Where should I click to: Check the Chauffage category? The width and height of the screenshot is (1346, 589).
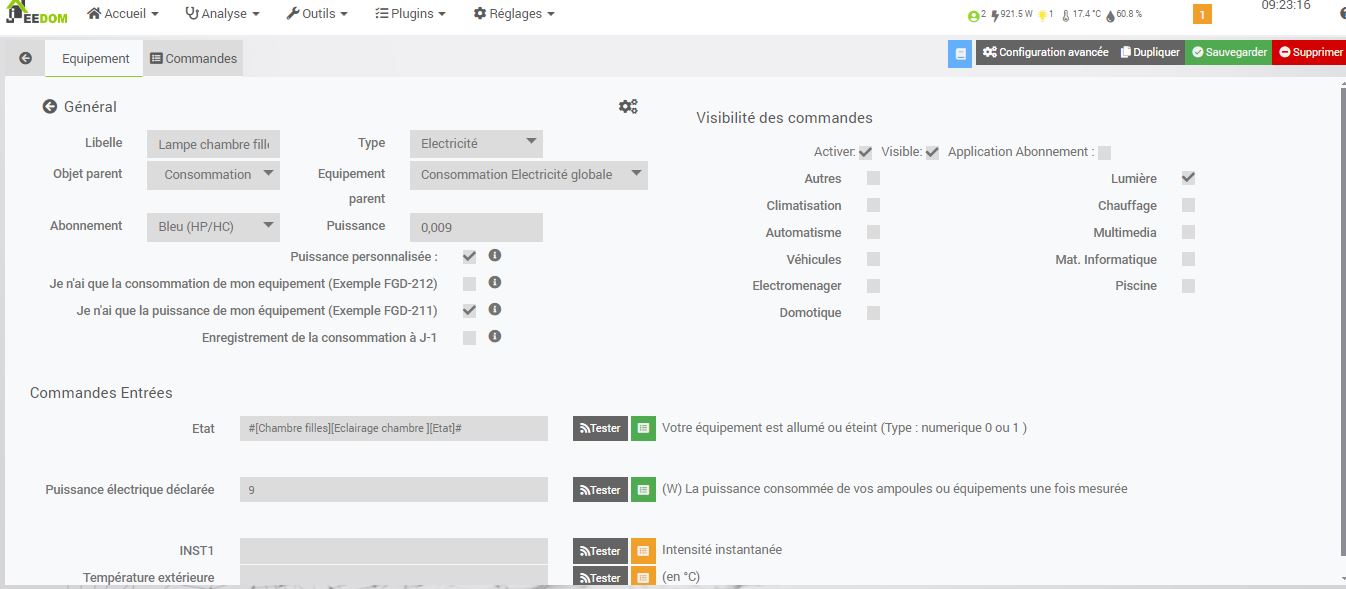click(x=1188, y=205)
